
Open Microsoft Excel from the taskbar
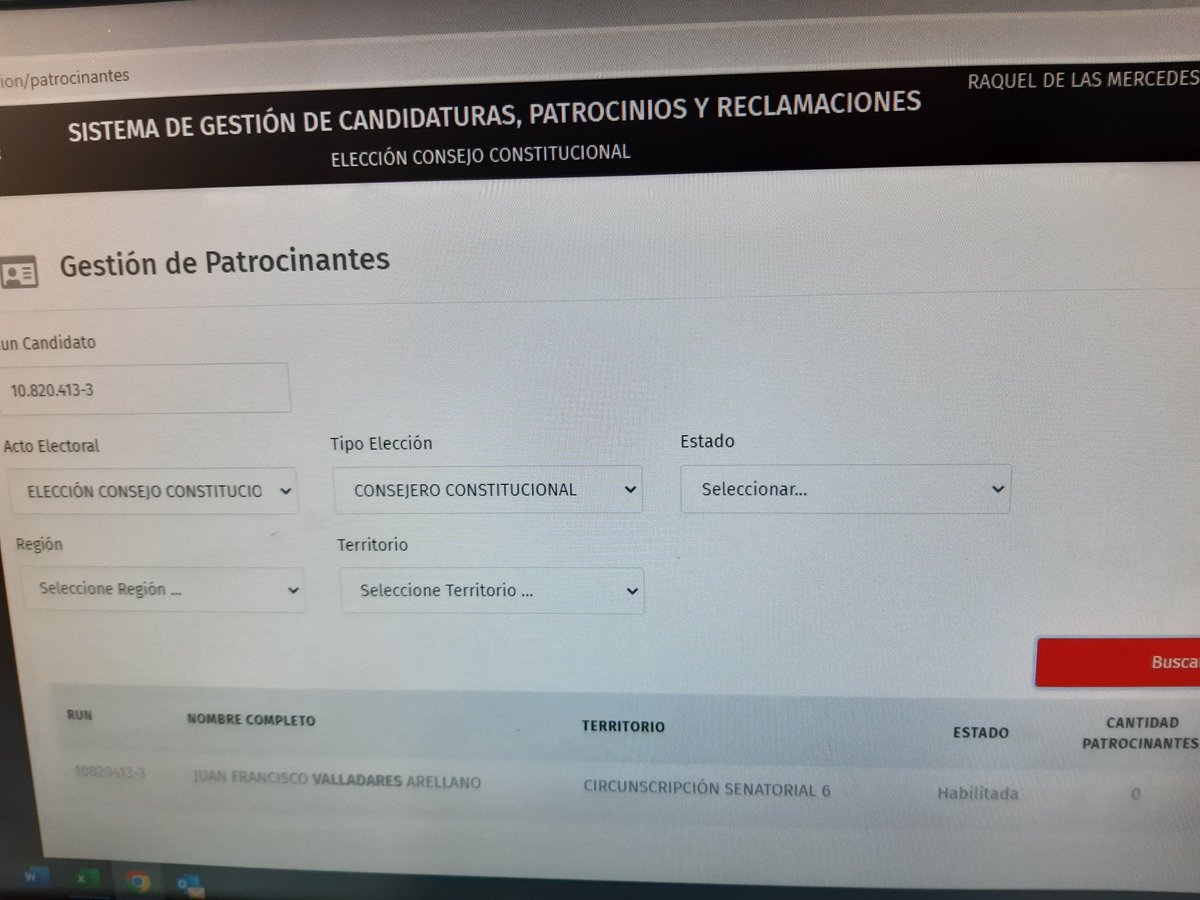[87, 878]
